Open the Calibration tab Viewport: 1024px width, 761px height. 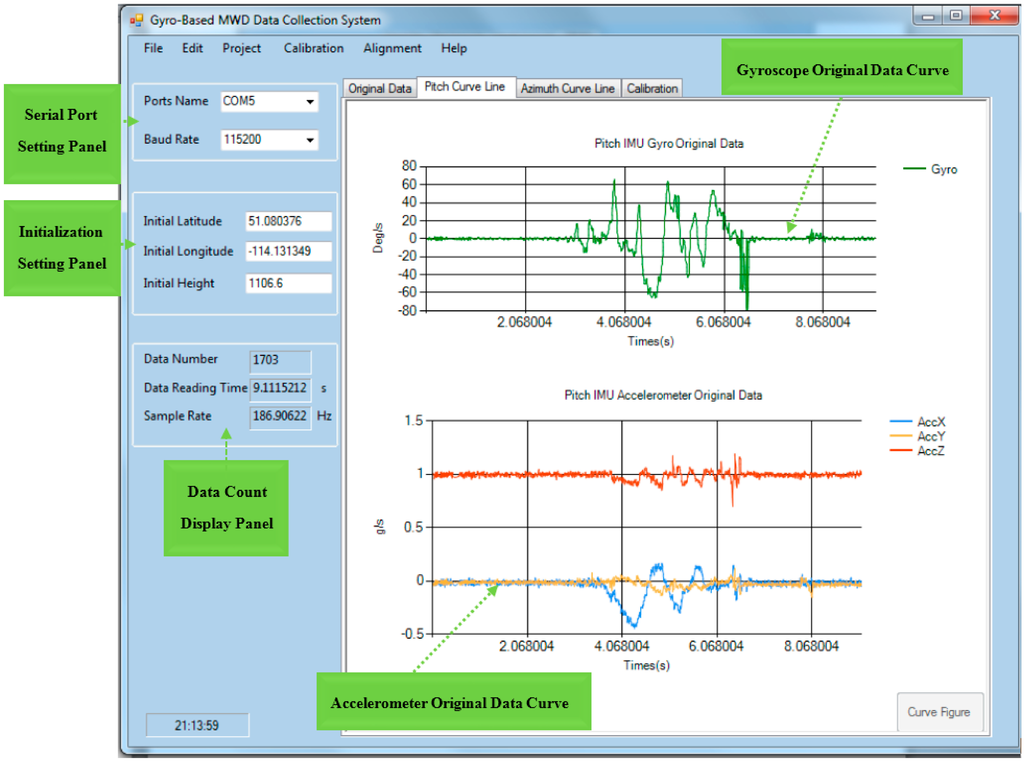pos(652,89)
